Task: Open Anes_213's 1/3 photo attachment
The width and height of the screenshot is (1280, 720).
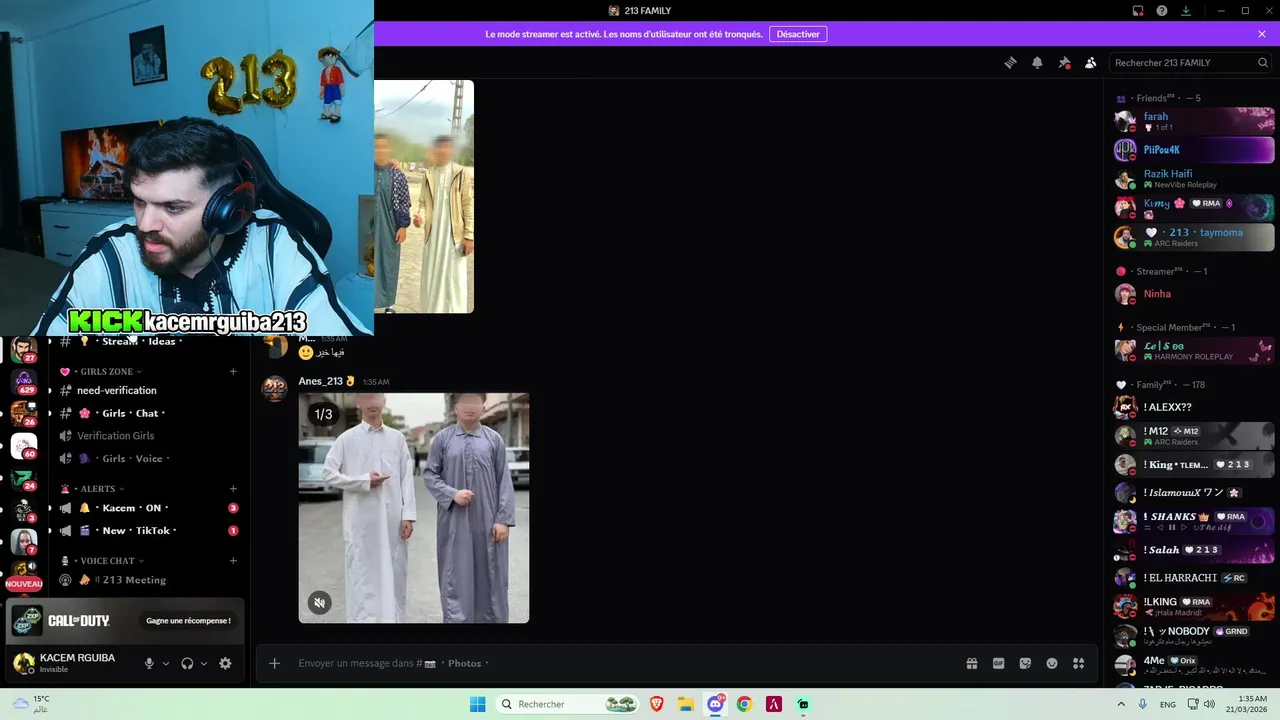Action: tap(414, 508)
